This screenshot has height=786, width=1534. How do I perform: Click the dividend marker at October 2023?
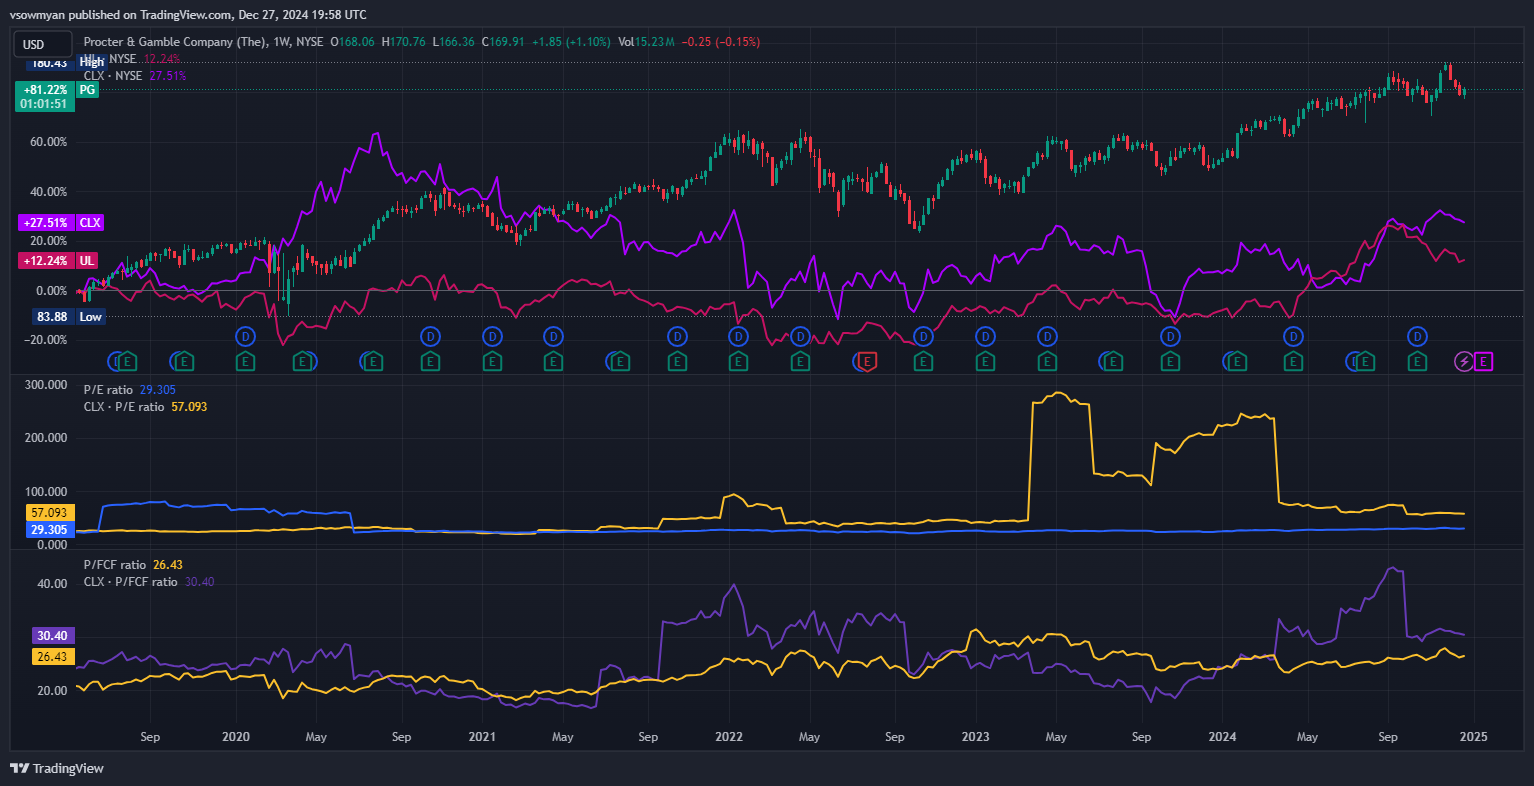point(1170,336)
